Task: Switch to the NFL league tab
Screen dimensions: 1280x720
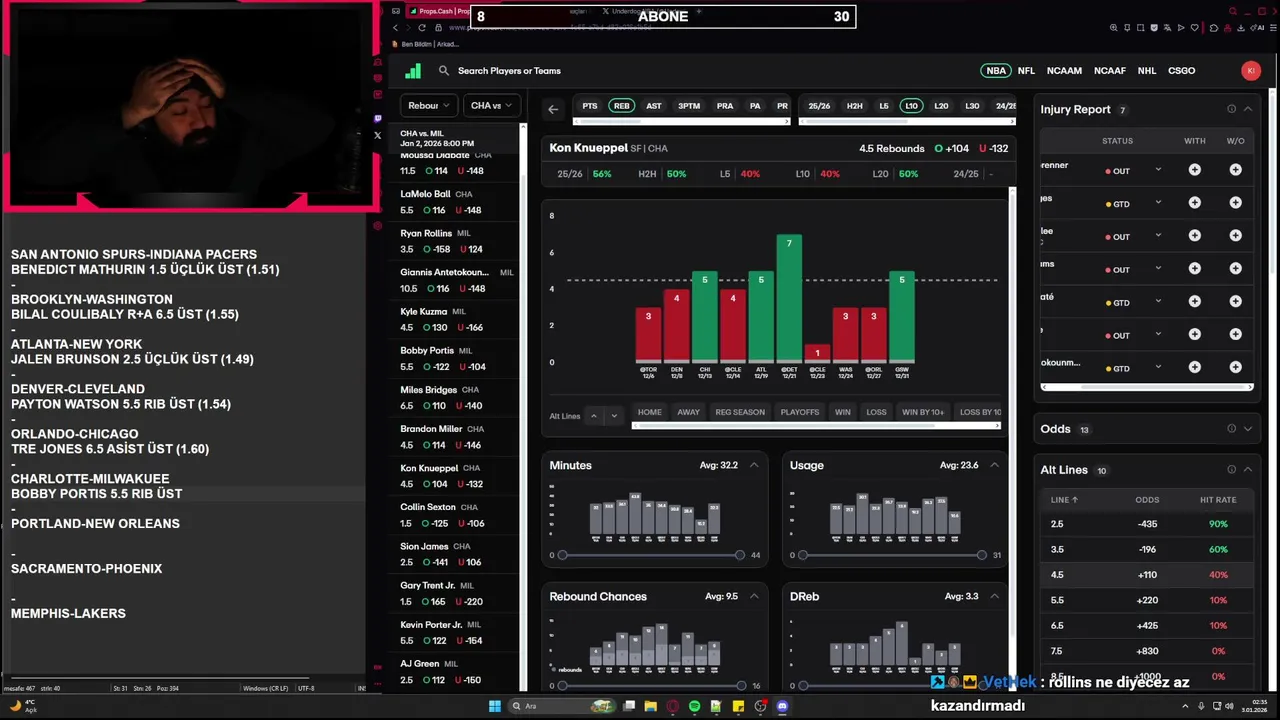Action: pos(1026,71)
